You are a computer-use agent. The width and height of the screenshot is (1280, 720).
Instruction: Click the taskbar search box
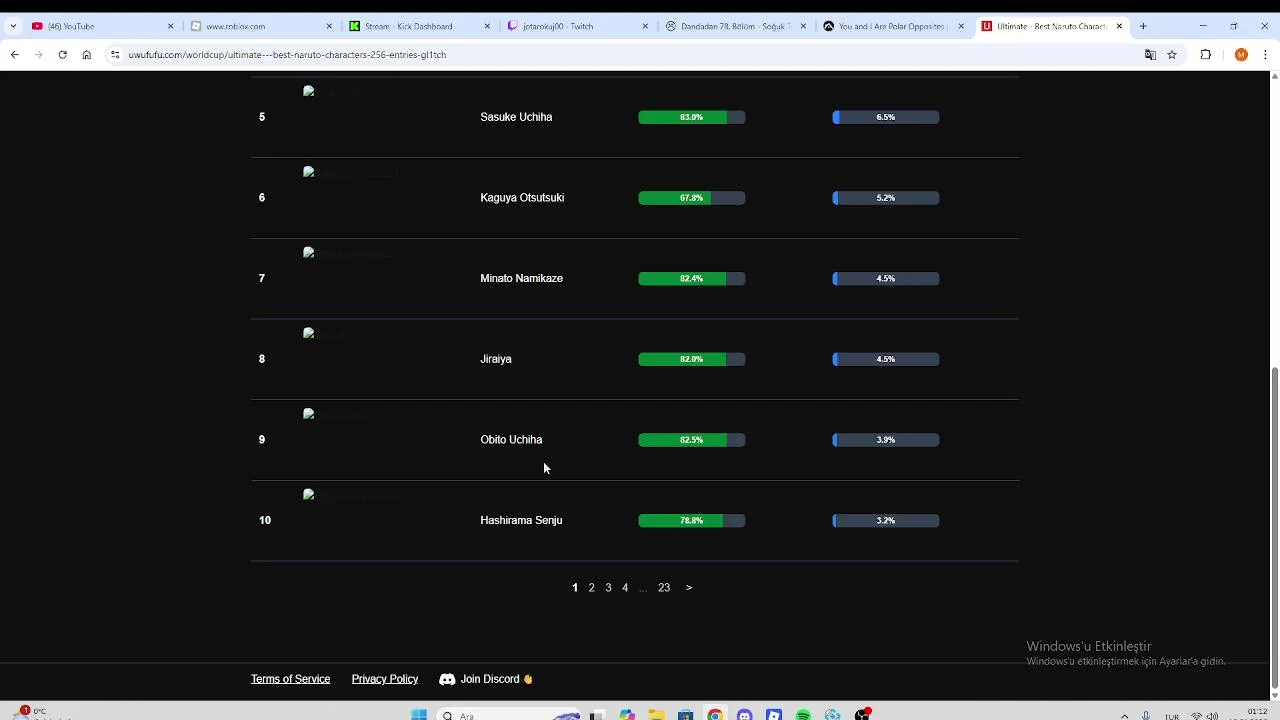coord(510,715)
